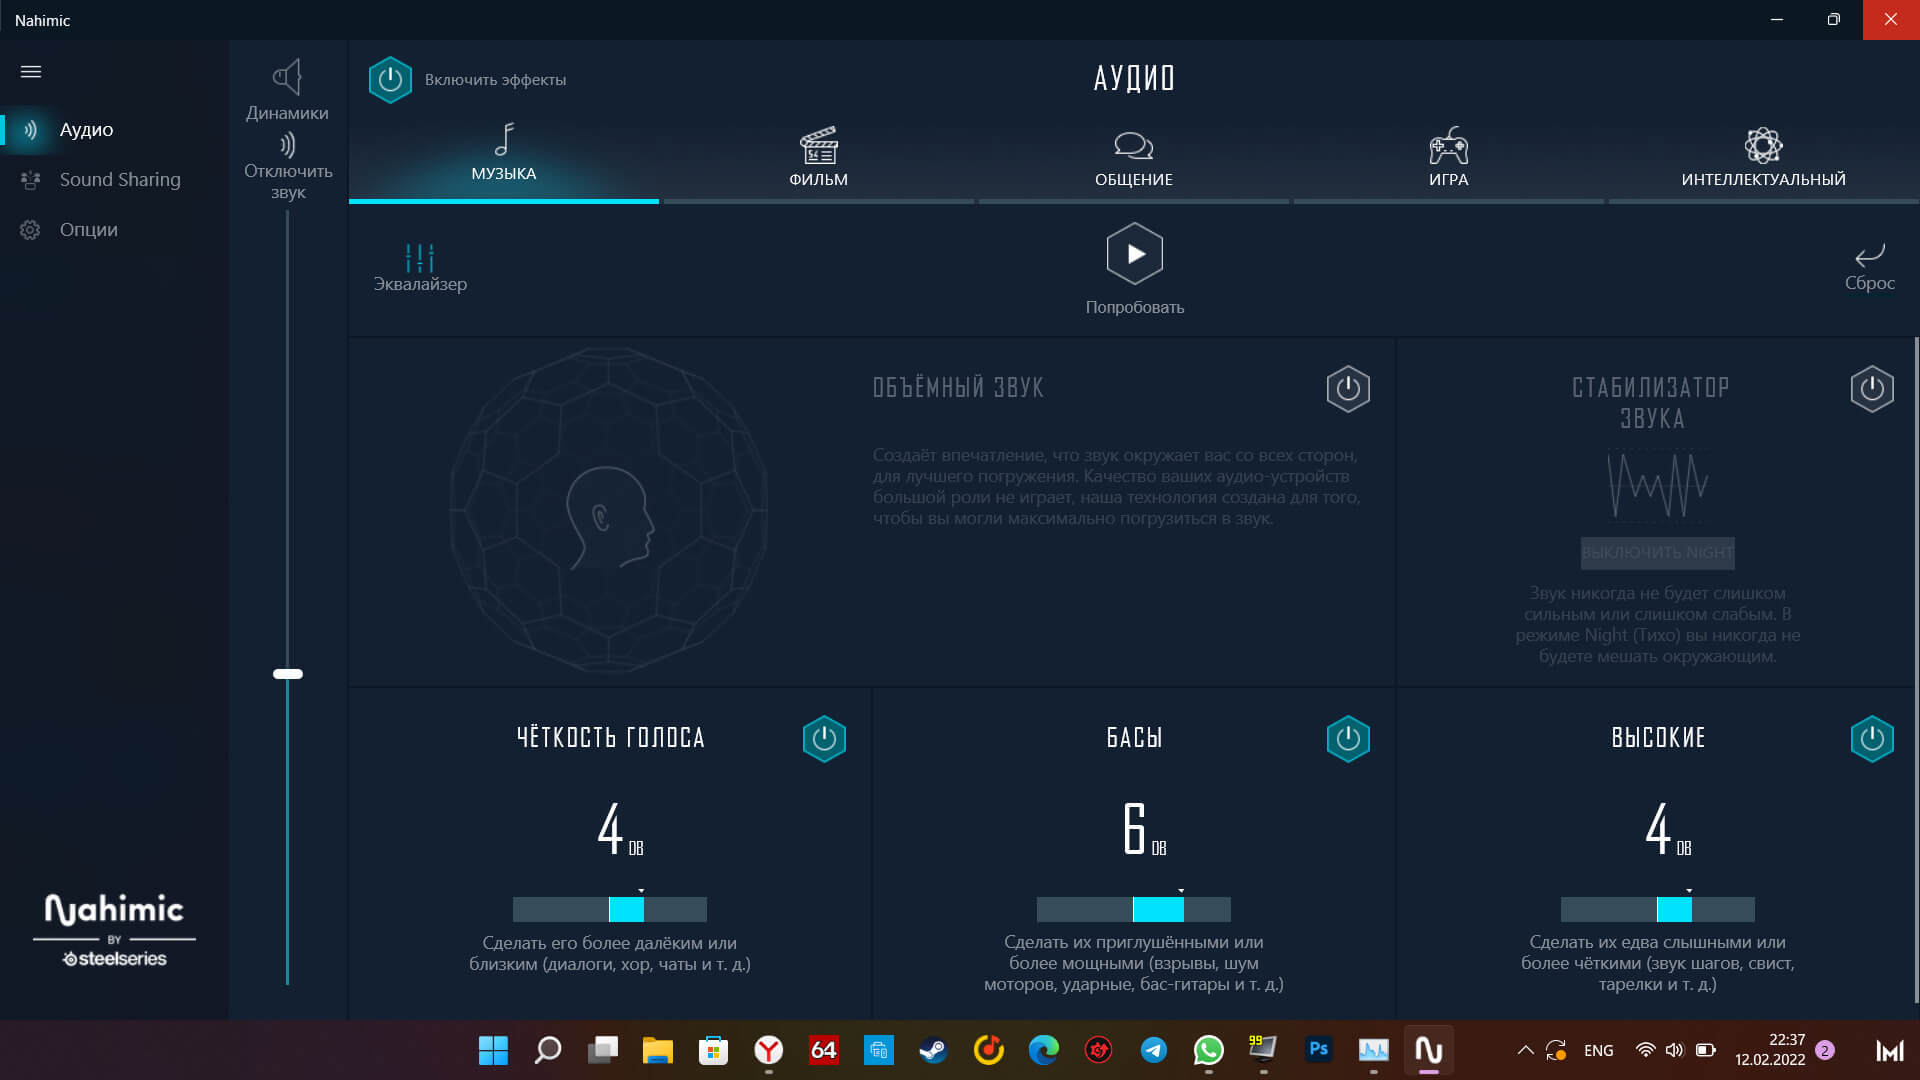Click the Выключить Night button
The image size is (1920, 1080).
pyautogui.click(x=1657, y=553)
